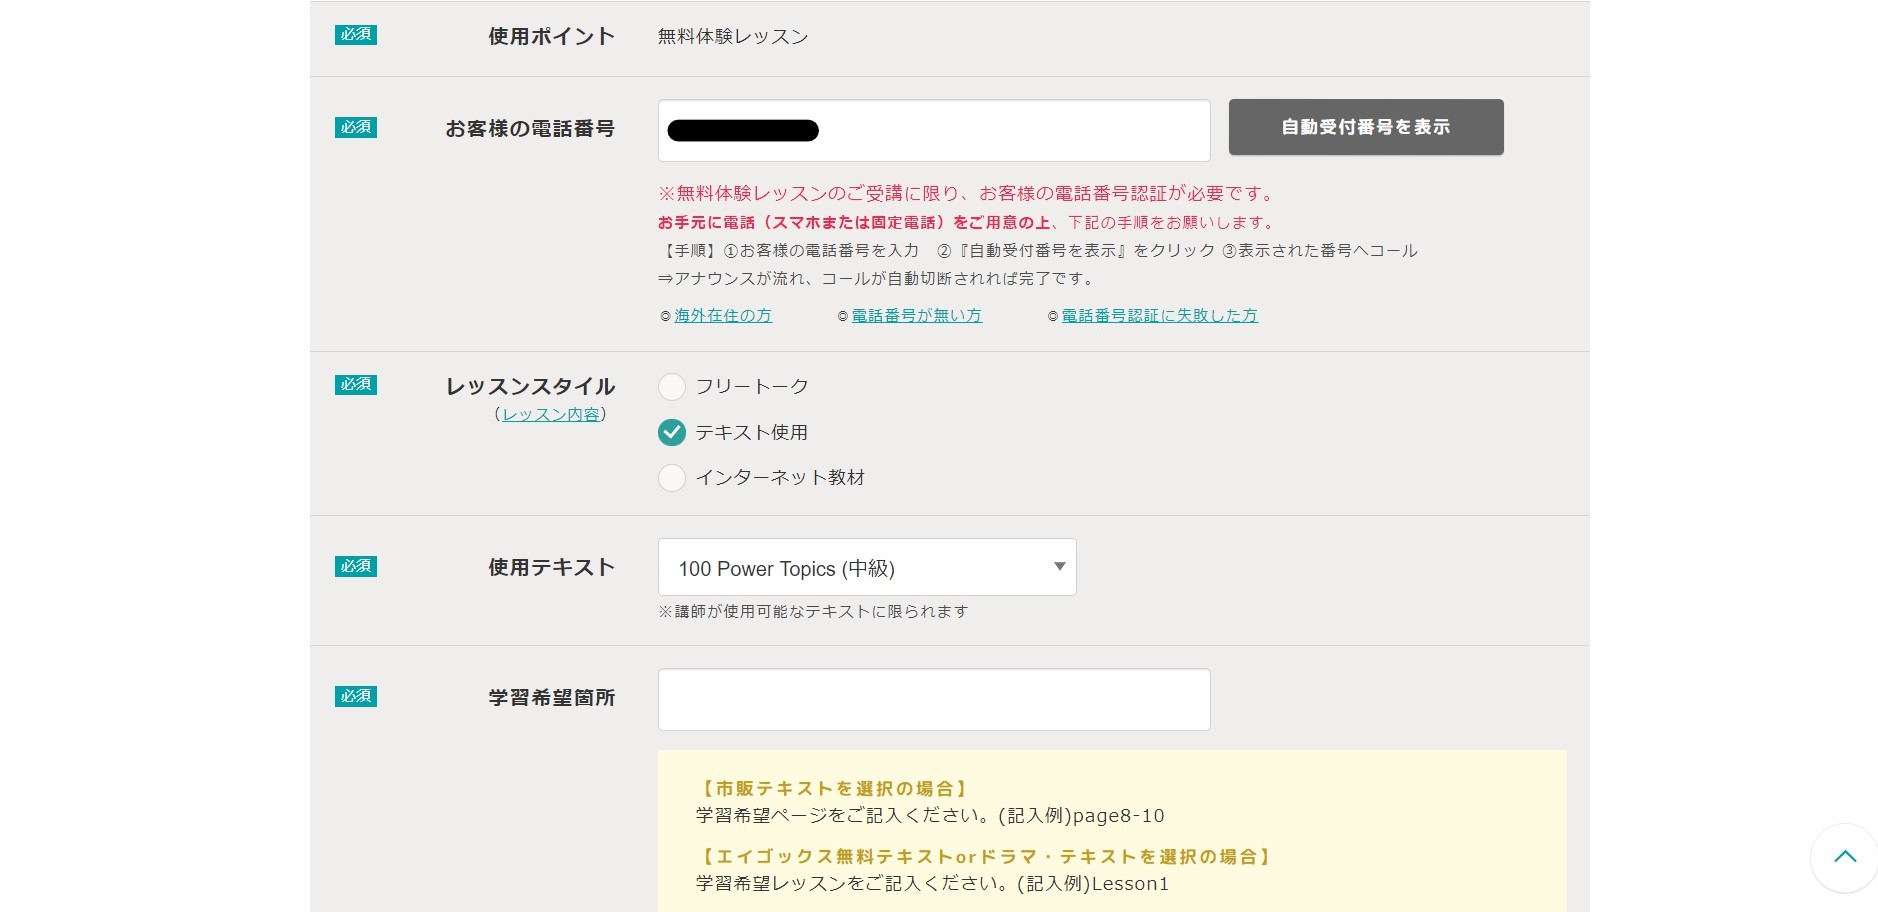Screen dimensions: 1878x912
Task: Click into the 学習希望箇所 text field
Action: 933,699
